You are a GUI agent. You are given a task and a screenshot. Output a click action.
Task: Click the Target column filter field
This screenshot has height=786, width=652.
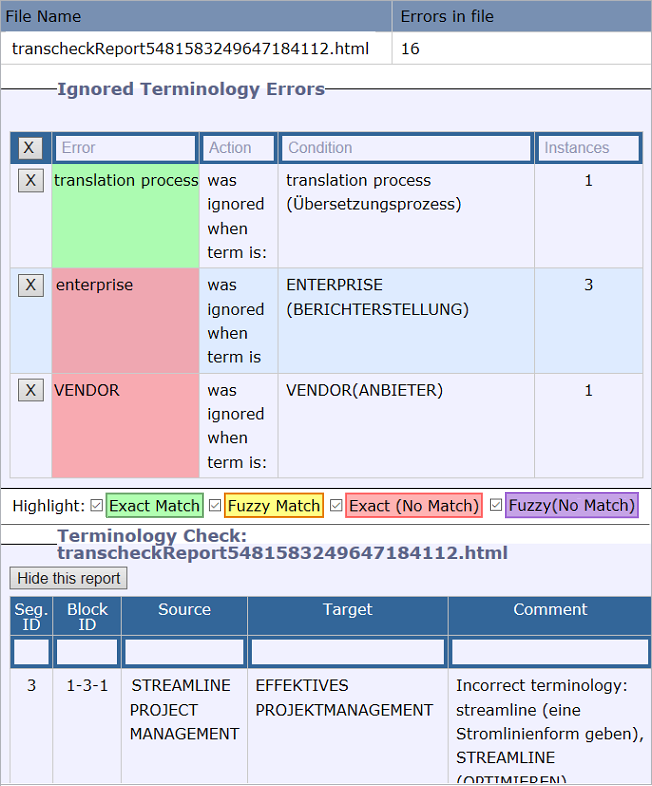[347, 652]
